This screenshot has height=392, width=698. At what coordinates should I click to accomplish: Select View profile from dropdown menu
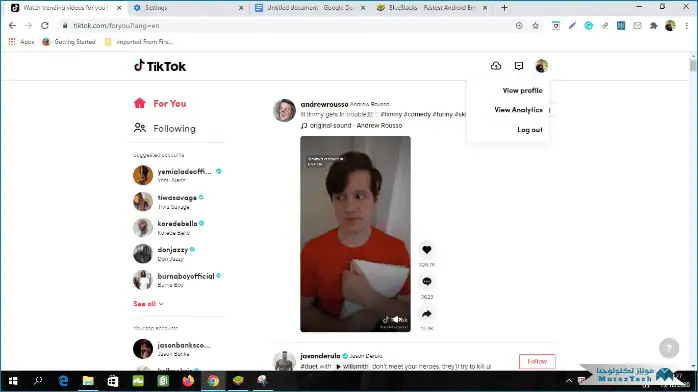click(522, 90)
